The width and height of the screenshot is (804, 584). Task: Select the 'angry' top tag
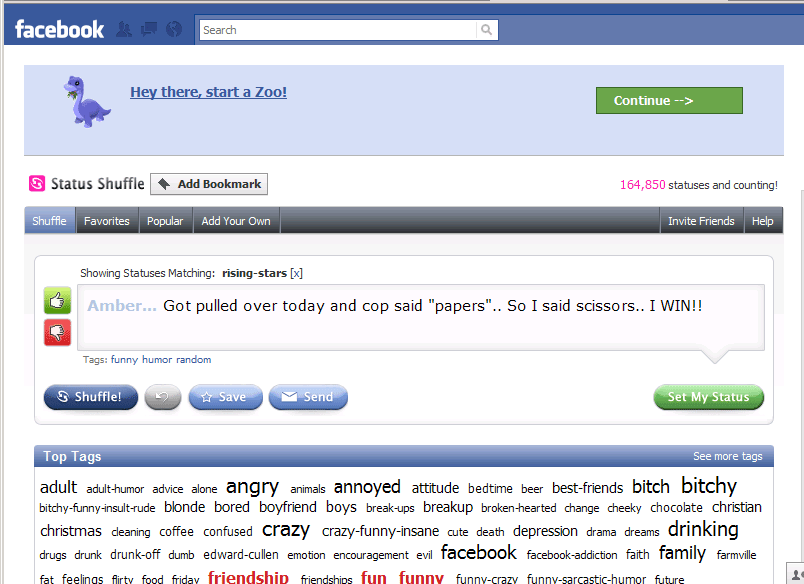(252, 487)
